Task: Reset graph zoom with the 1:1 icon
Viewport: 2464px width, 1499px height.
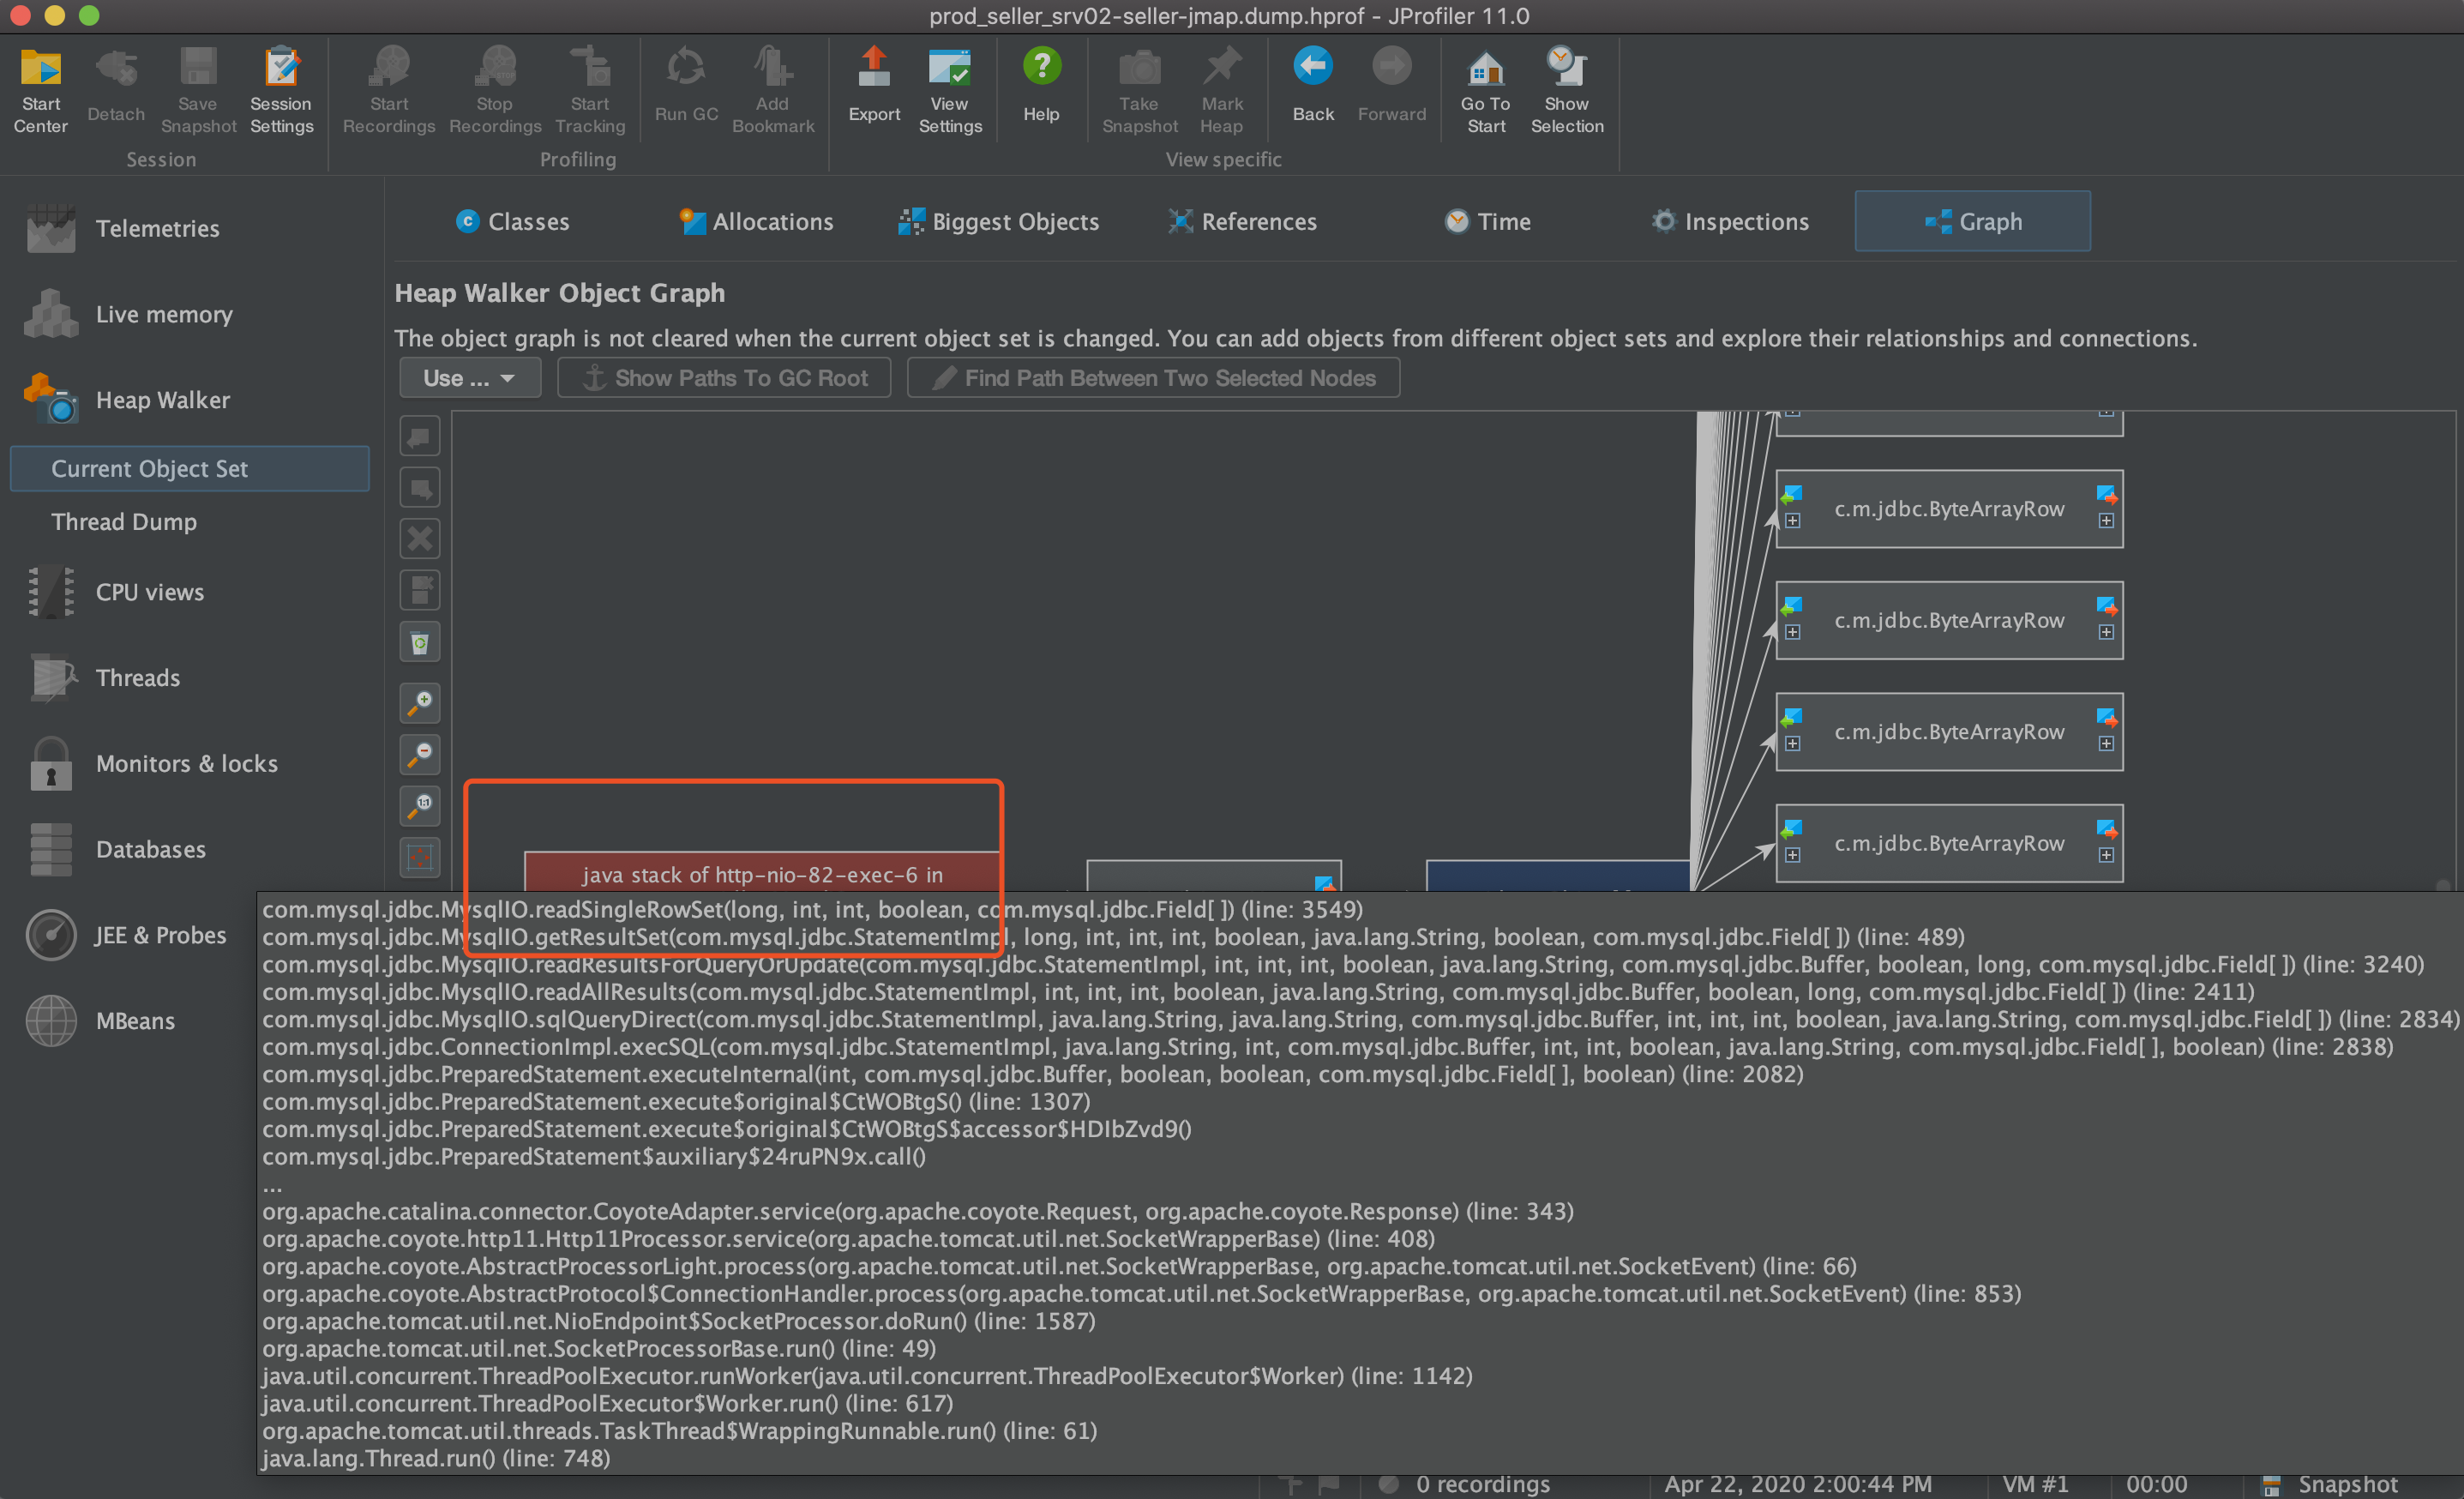Action: coord(420,805)
